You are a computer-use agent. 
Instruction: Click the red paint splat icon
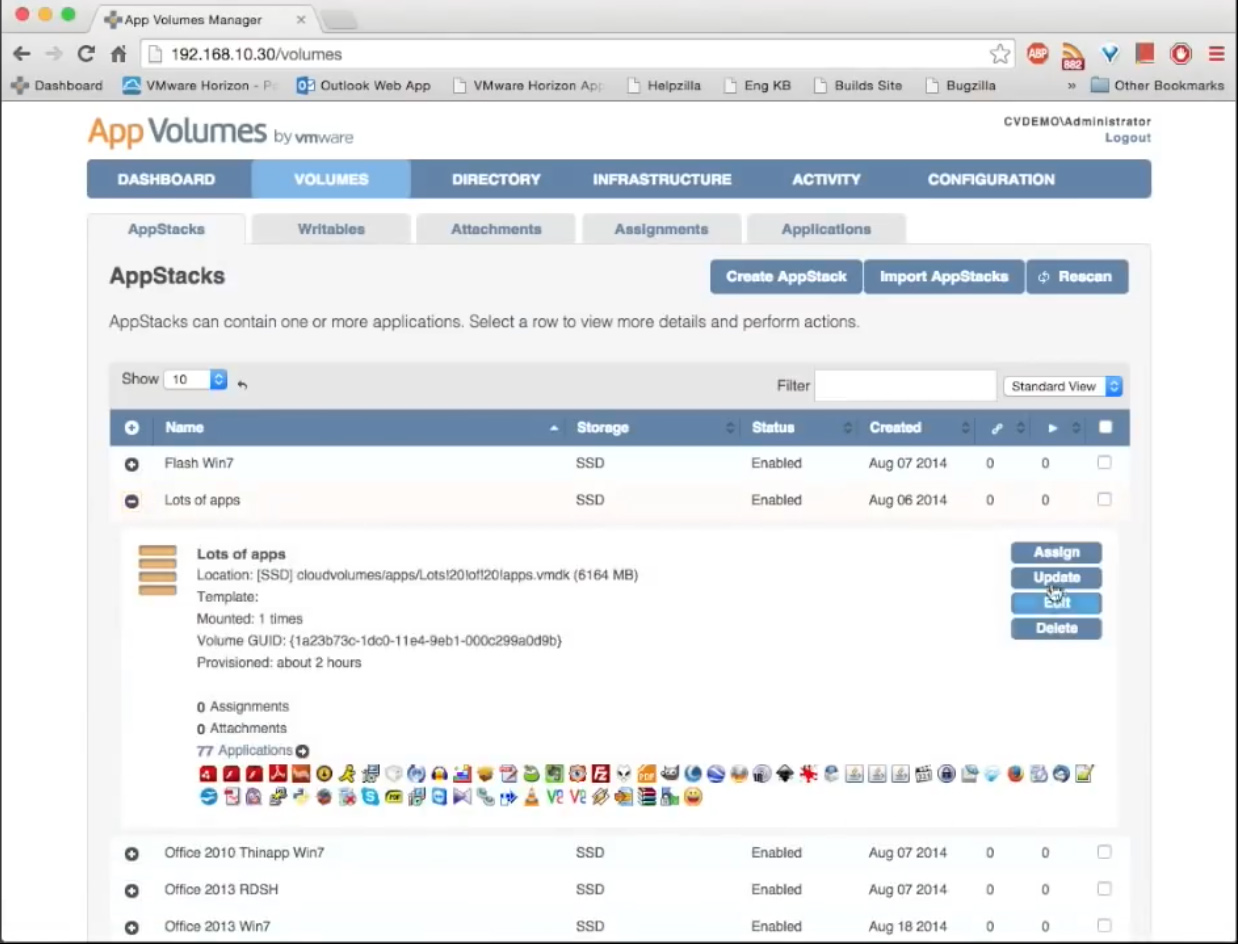(807, 773)
